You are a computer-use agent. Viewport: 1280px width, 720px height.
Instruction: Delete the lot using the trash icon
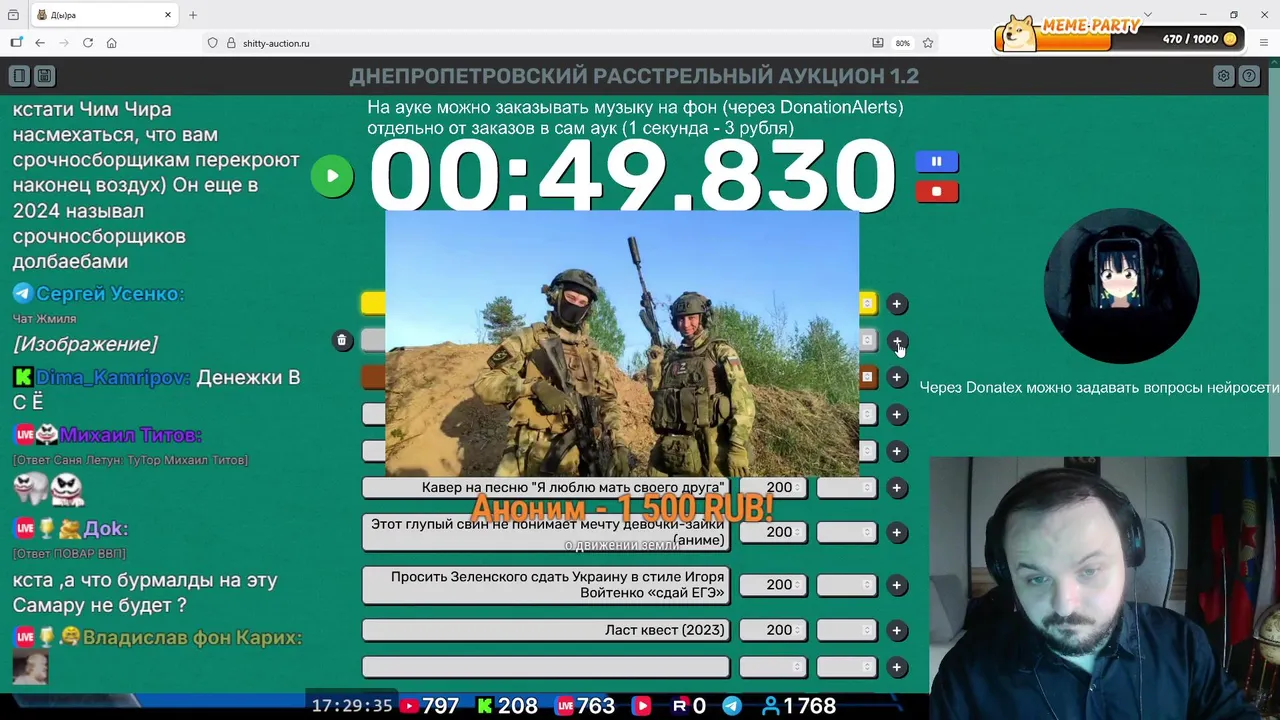[x=342, y=341]
